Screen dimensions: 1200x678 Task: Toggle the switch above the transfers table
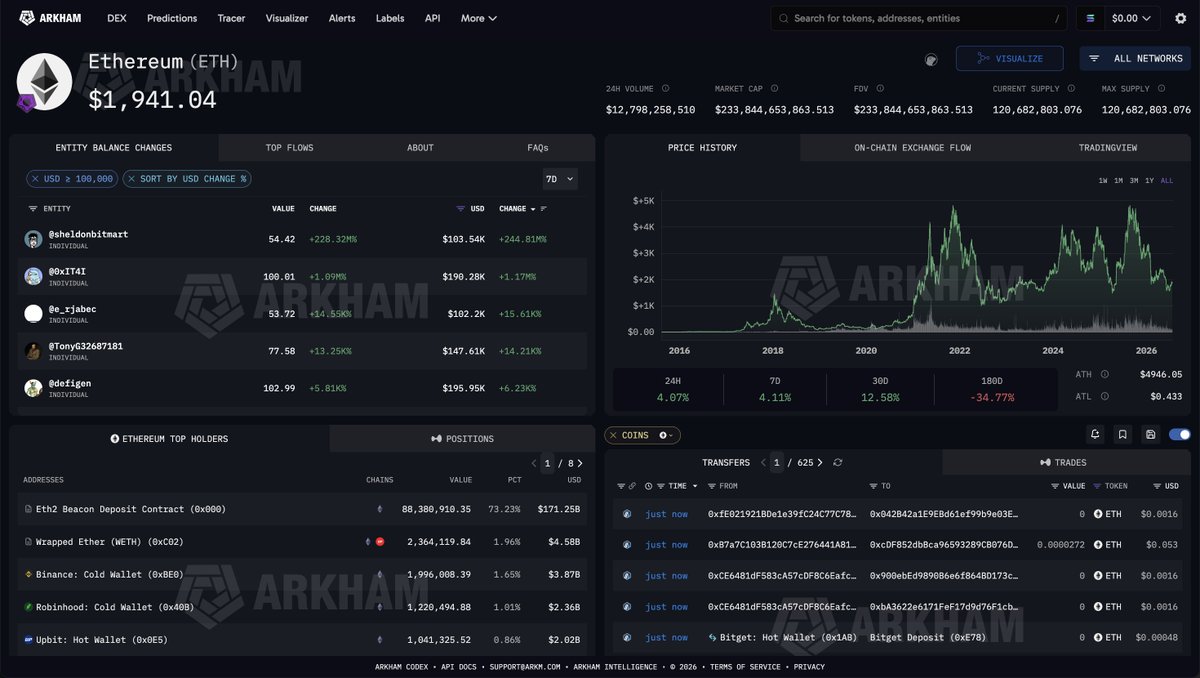[x=1179, y=435]
